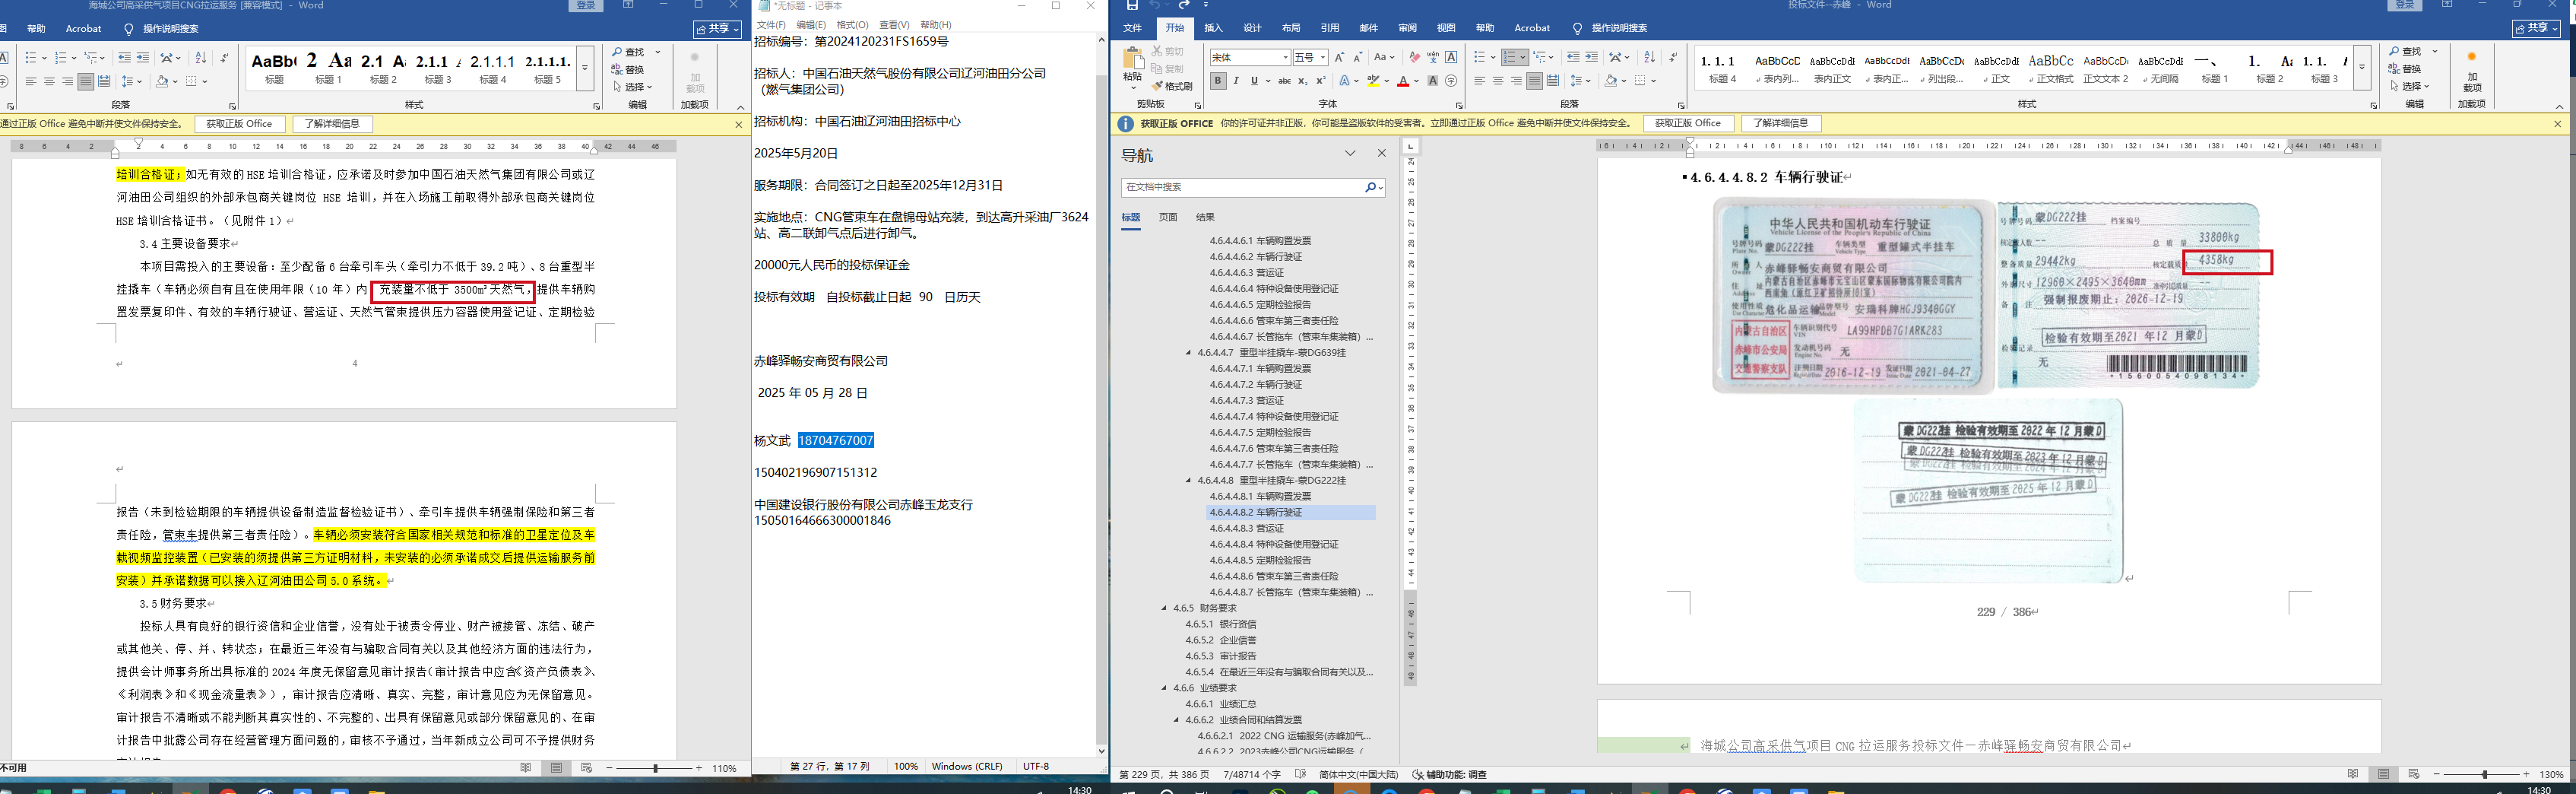
Task: Click distributed alignment in right Word window
Action: [x=1553, y=81]
